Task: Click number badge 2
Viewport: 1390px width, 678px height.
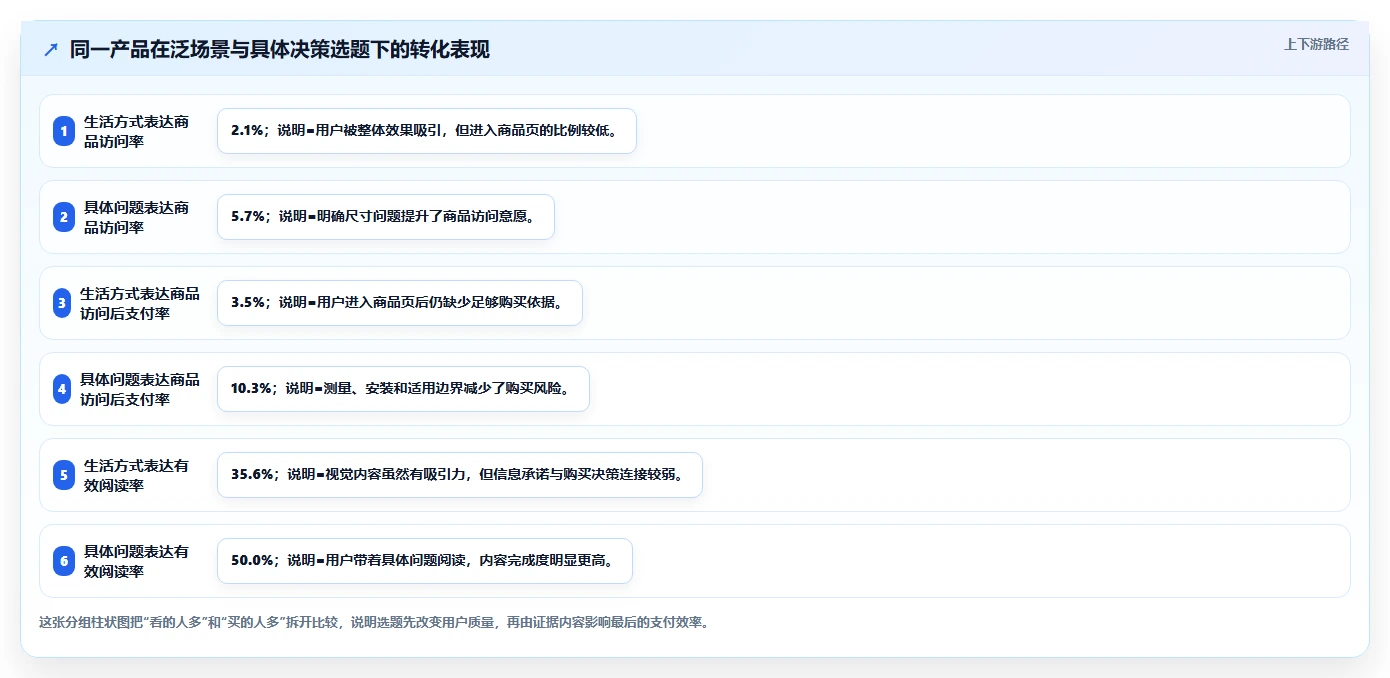Action: (64, 217)
